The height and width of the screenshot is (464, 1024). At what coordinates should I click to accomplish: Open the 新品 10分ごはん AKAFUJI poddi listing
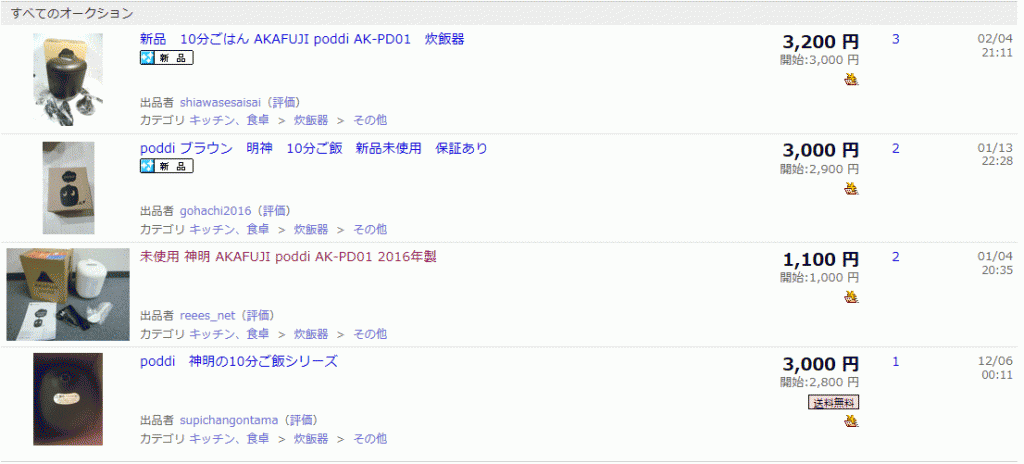click(x=302, y=39)
